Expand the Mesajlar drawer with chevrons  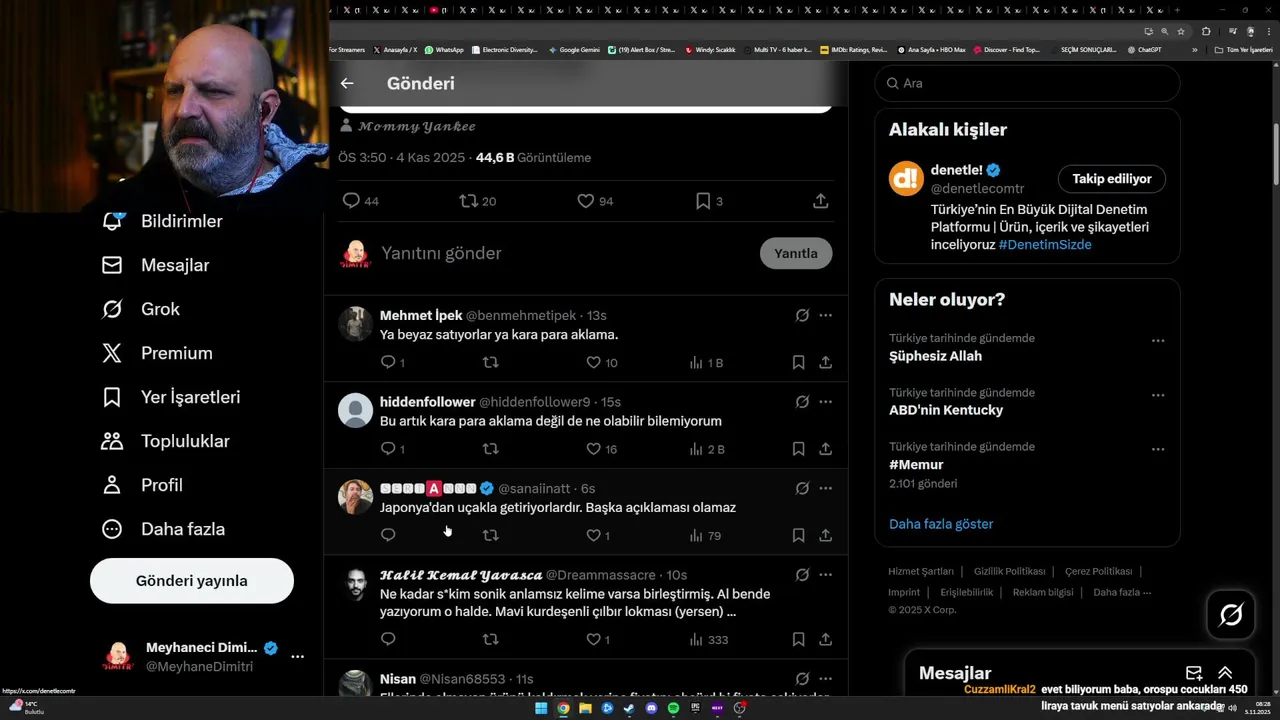[1225, 673]
